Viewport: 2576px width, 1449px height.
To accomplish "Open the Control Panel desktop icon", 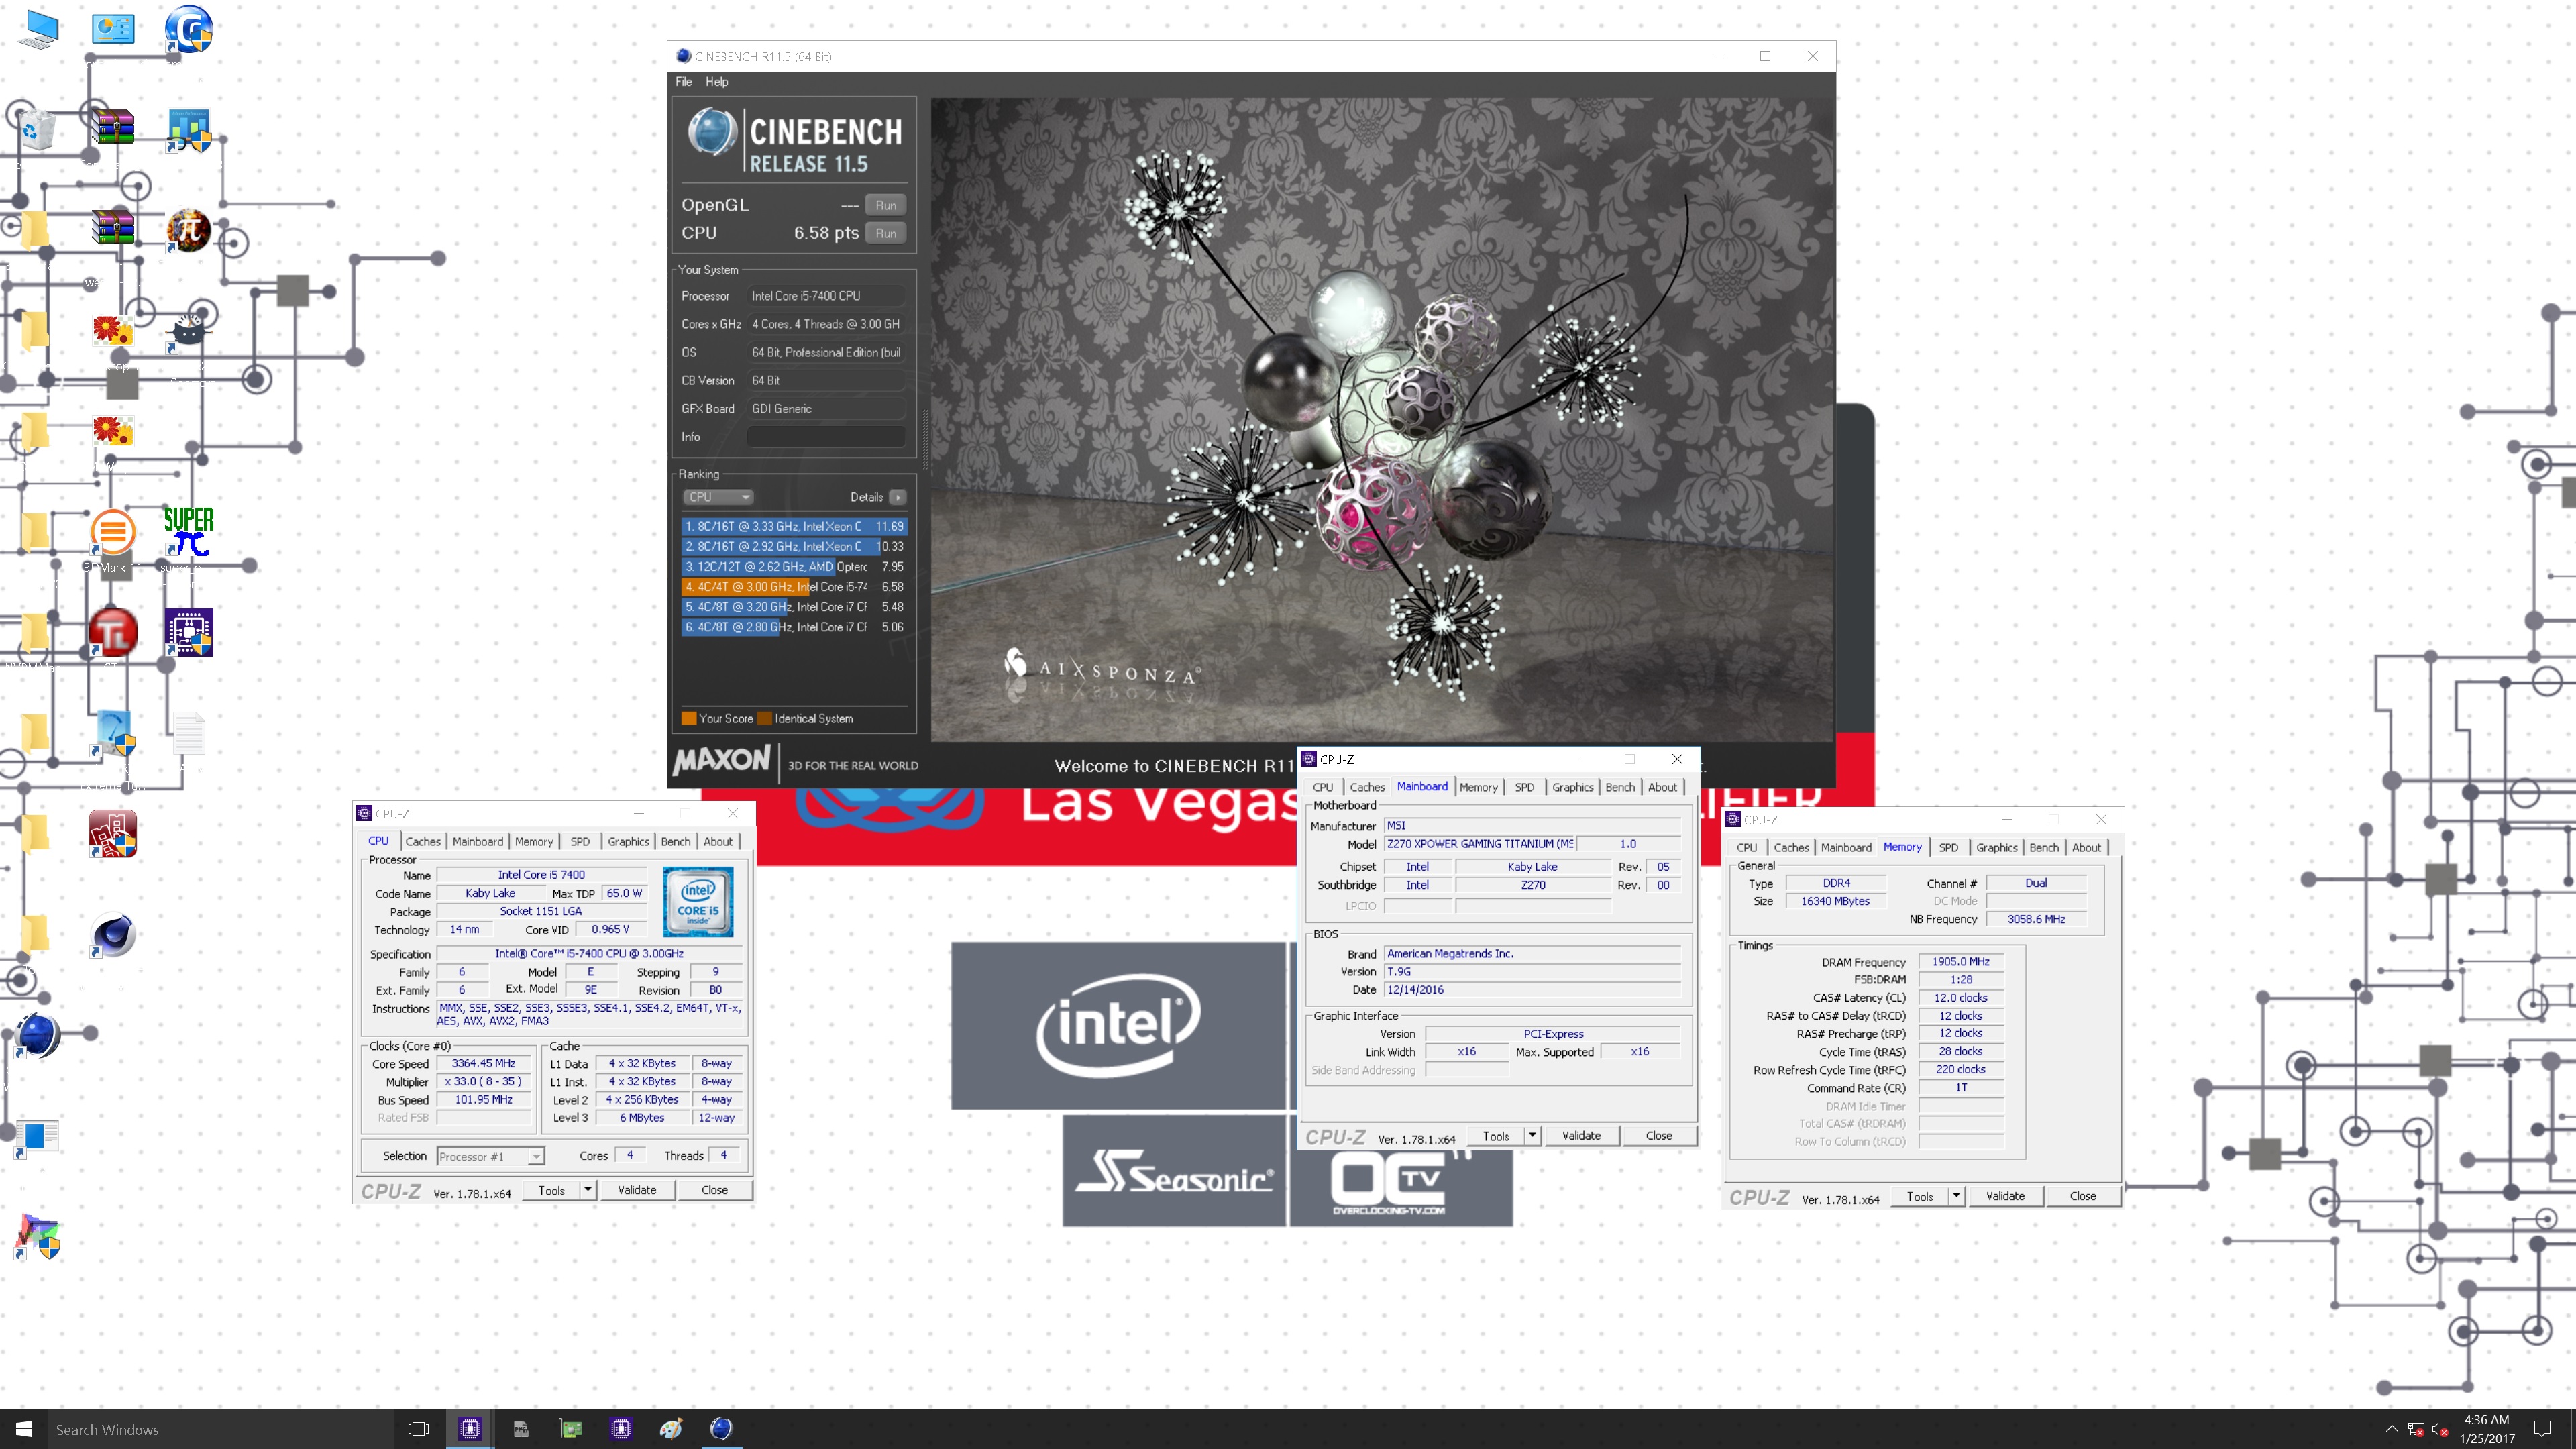I will pos(113,28).
